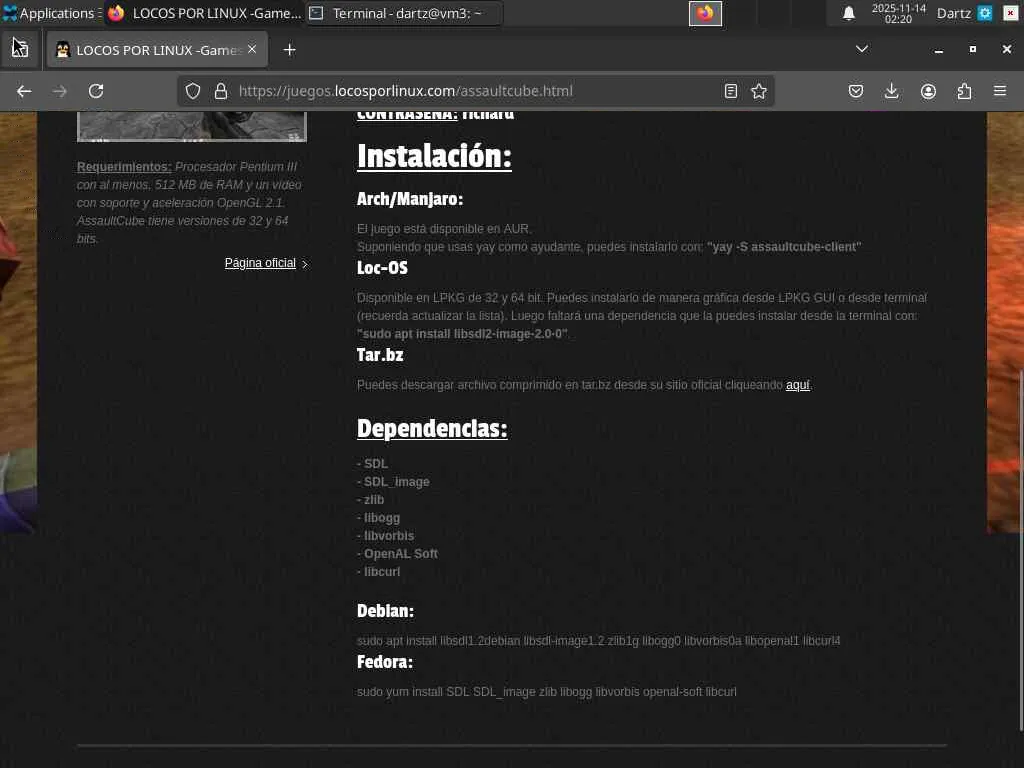
Task: Open the tracking protection shield
Action: coord(193,91)
